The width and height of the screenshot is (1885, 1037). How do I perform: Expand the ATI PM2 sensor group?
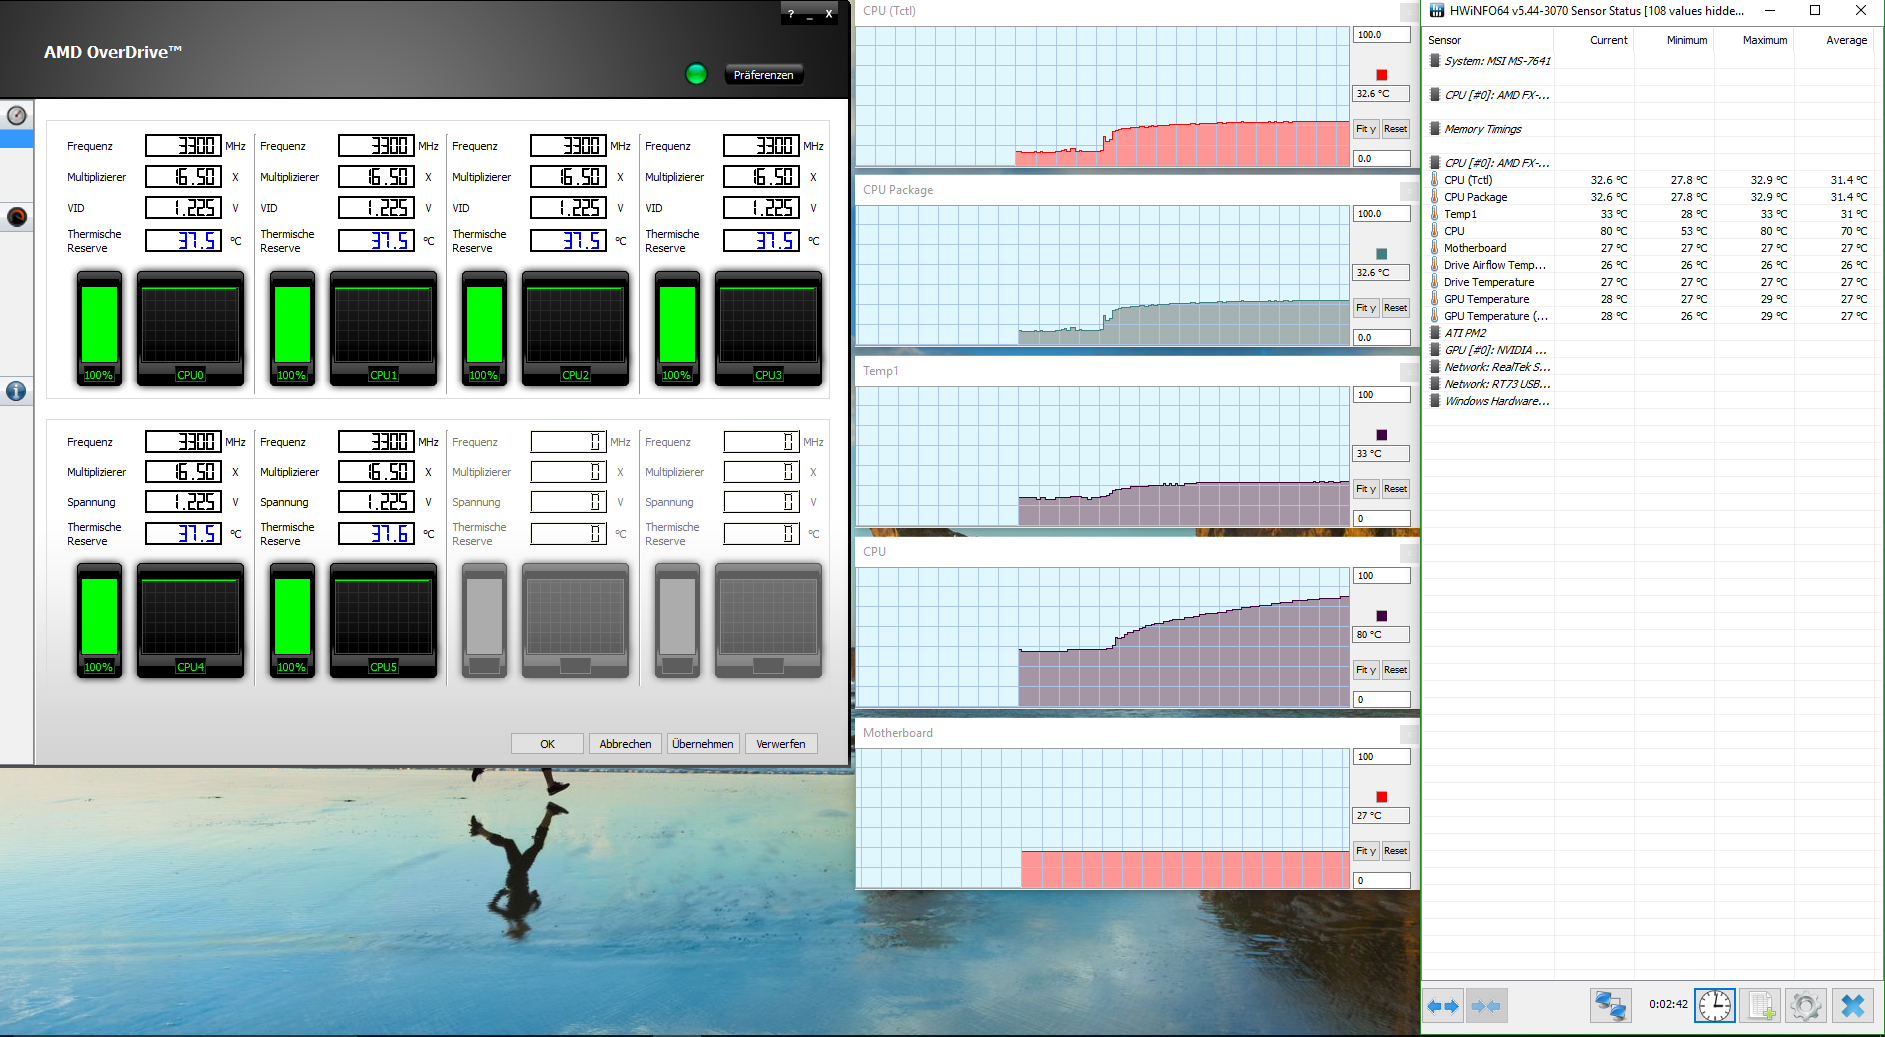click(1464, 333)
